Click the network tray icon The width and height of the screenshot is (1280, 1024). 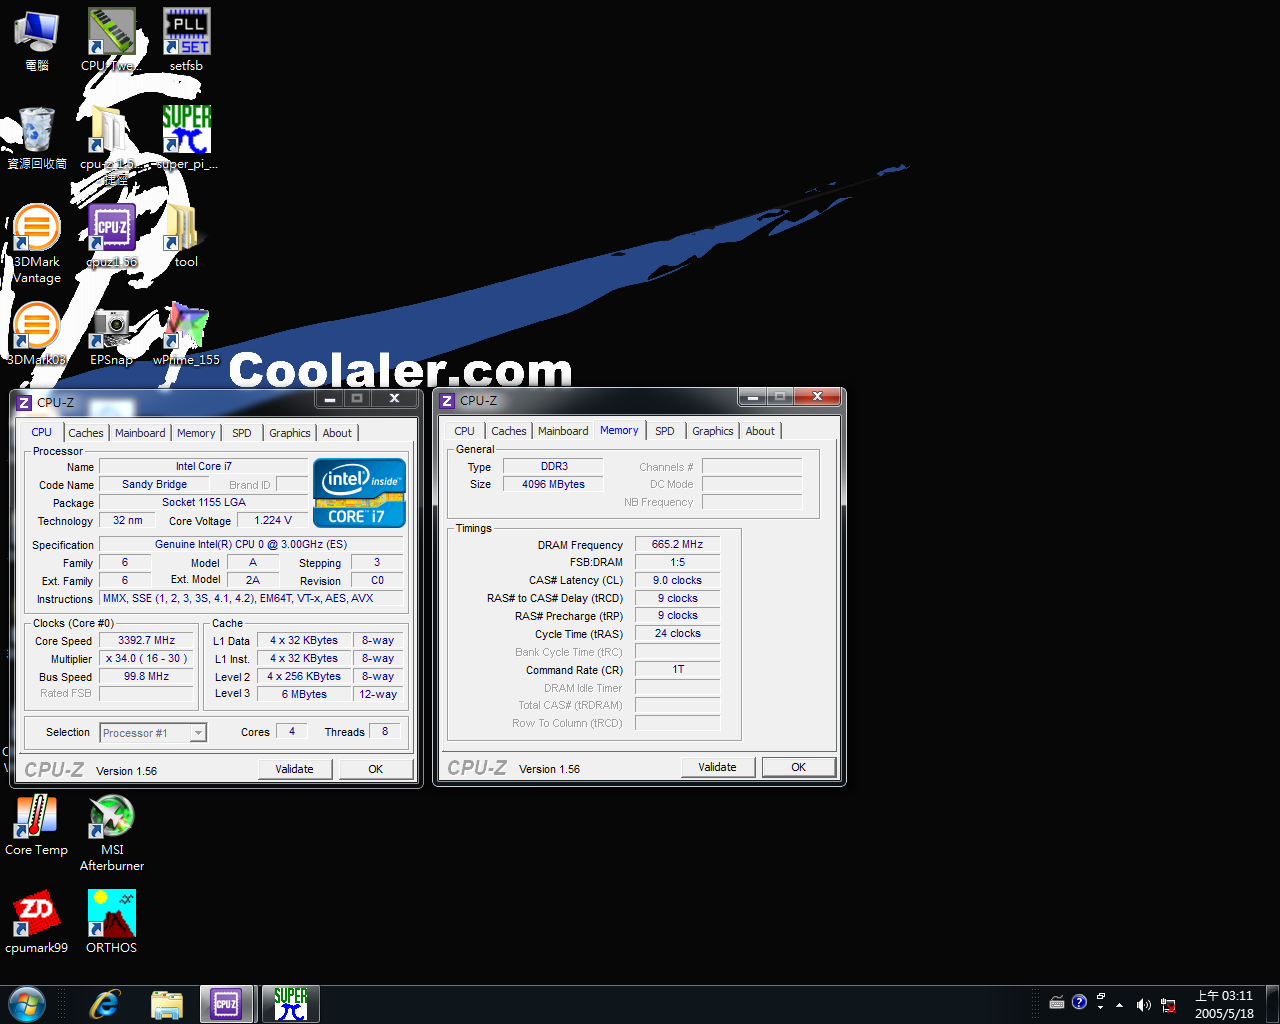pyautogui.click(x=1168, y=1004)
